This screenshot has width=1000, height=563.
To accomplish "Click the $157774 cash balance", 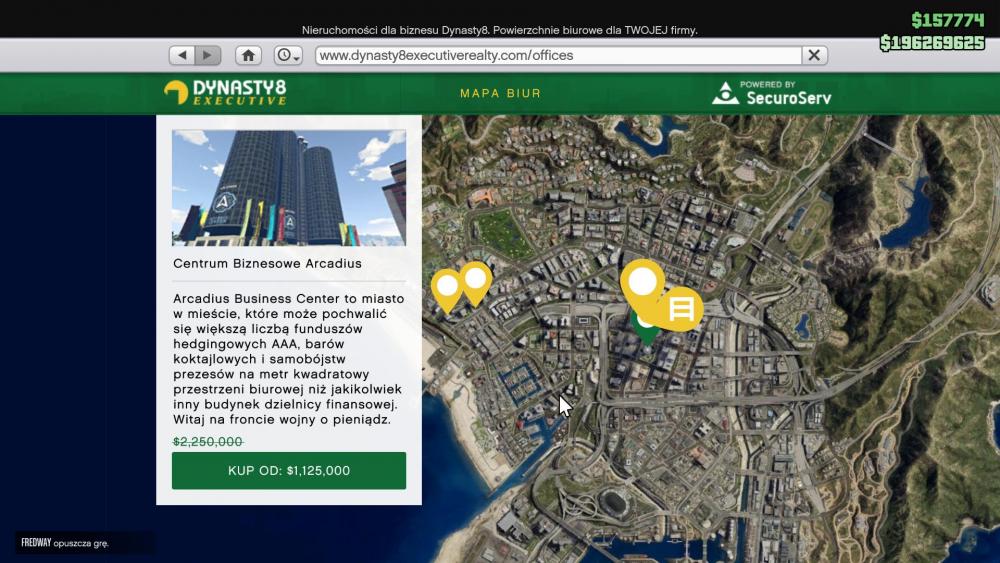I will (x=948, y=20).
